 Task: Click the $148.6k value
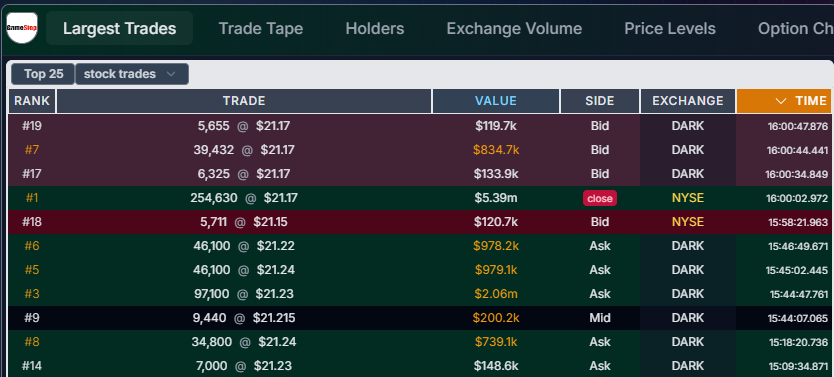[x=496, y=366]
